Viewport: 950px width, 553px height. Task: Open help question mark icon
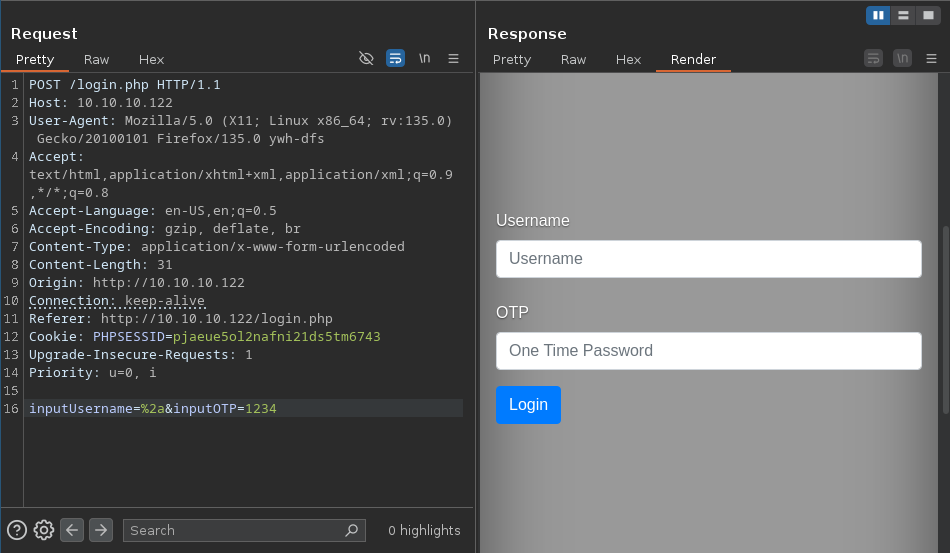pyautogui.click(x=17, y=530)
